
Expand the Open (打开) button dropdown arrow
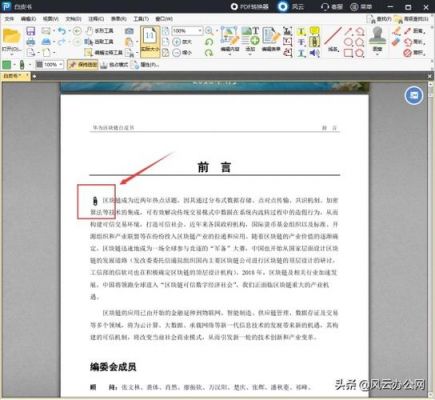click(x=11, y=54)
